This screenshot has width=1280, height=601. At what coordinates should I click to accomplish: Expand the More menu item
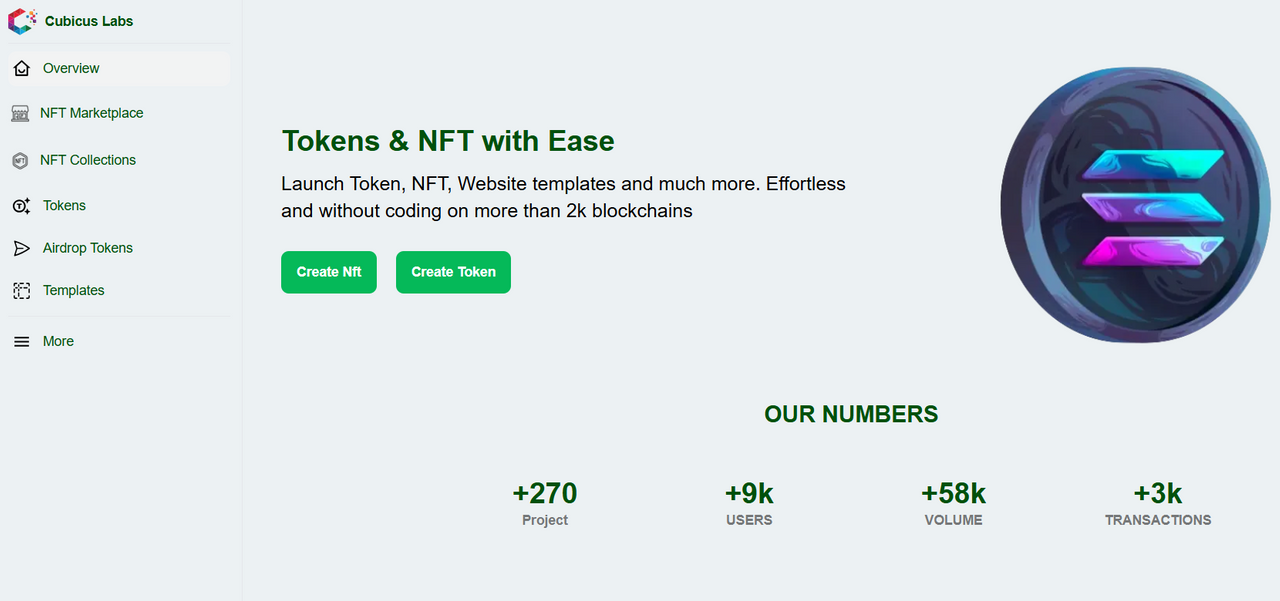(x=118, y=341)
